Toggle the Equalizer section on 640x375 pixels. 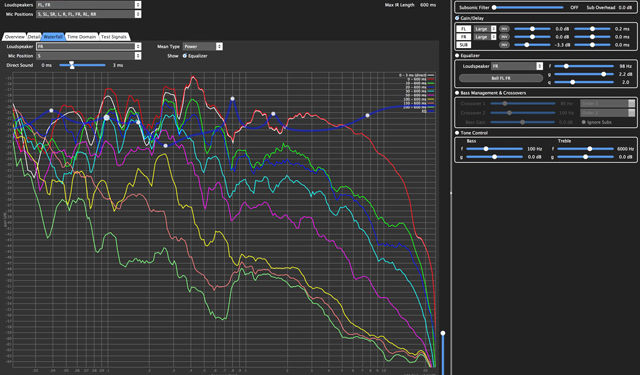coord(457,55)
